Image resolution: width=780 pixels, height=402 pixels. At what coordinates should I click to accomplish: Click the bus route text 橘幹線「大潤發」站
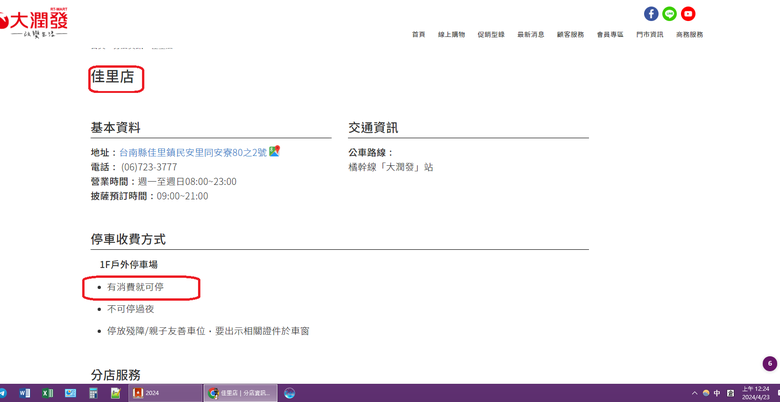[x=391, y=167]
